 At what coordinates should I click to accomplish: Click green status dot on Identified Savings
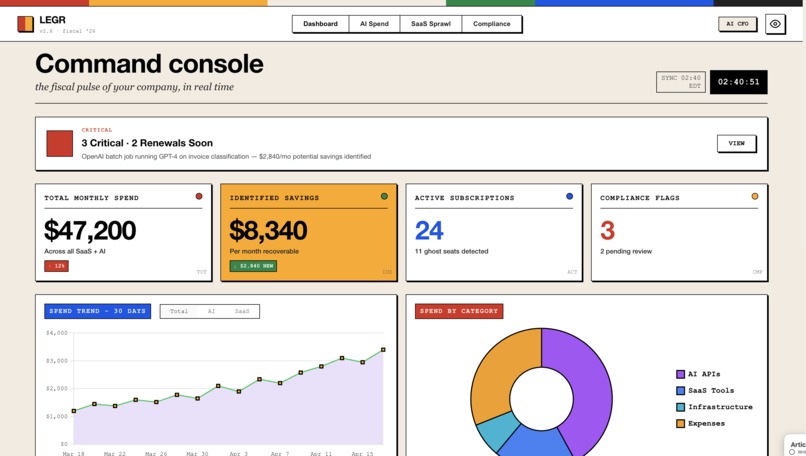tap(384, 196)
